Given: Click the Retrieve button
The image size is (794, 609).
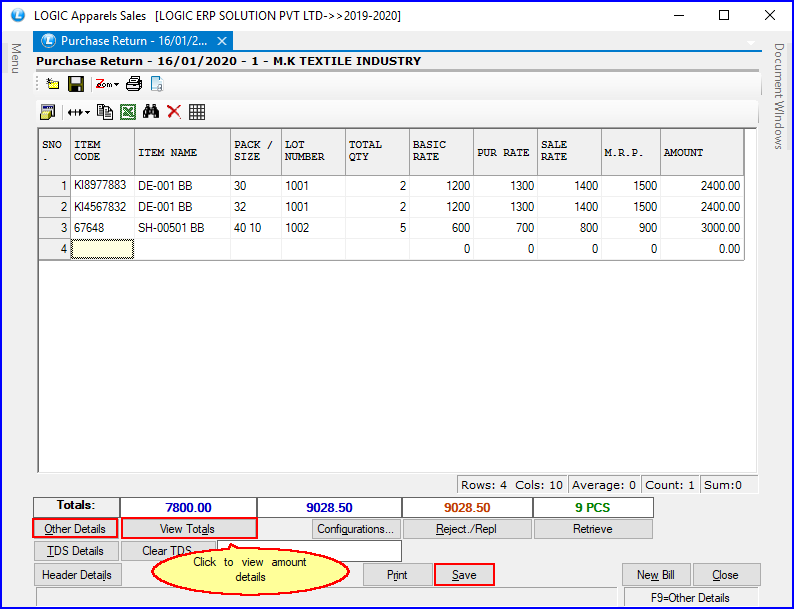Looking at the screenshot, I should pyautogui.click(x=593, y=529).
